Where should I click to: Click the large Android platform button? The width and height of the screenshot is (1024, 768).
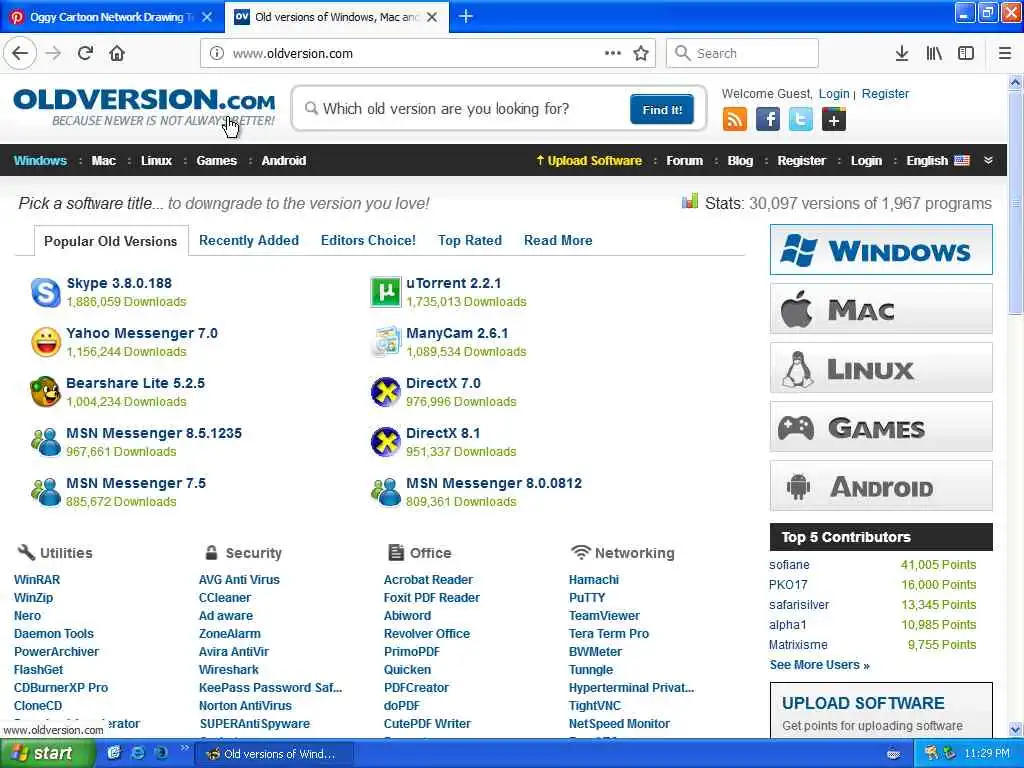point(881,486)
